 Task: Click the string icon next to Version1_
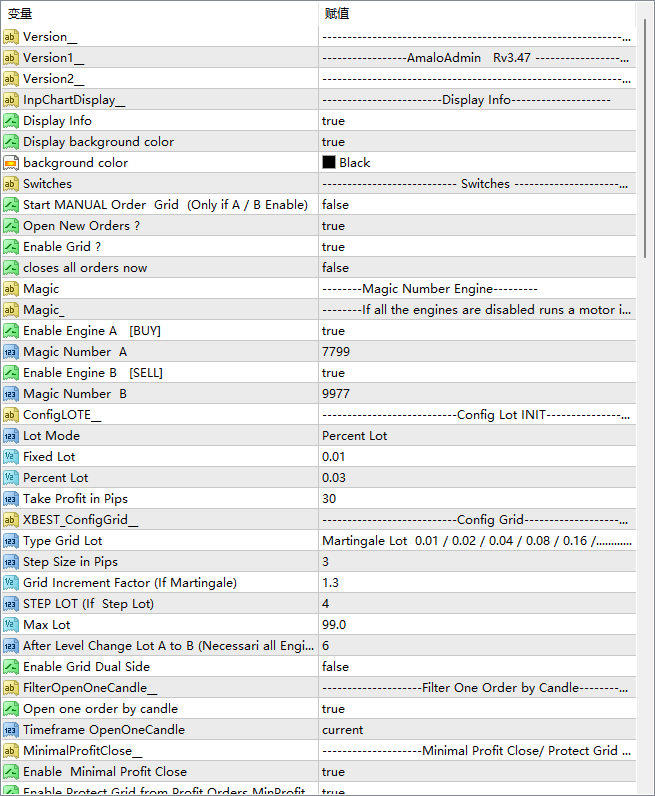click(11, 58)
